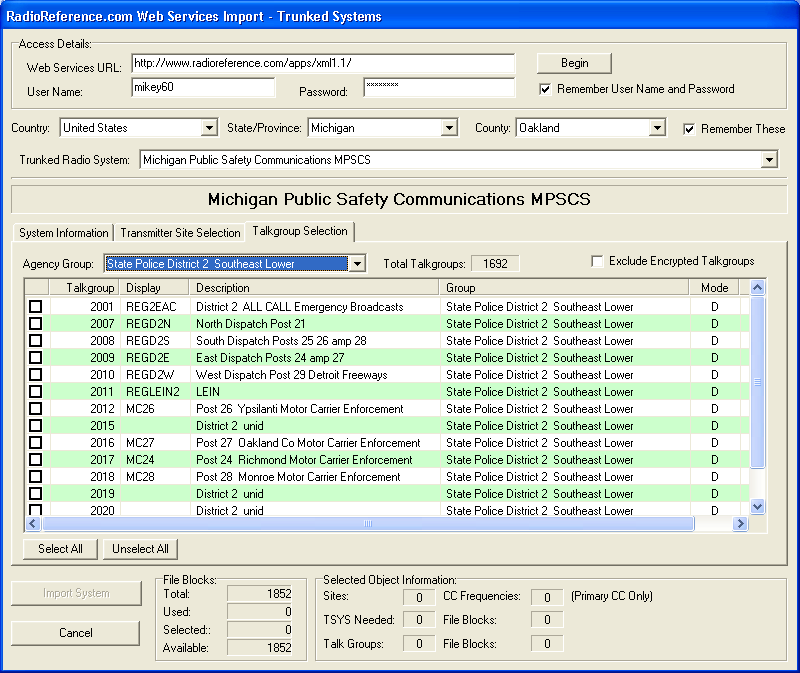Click the Web Services URL field

[322, 63]
